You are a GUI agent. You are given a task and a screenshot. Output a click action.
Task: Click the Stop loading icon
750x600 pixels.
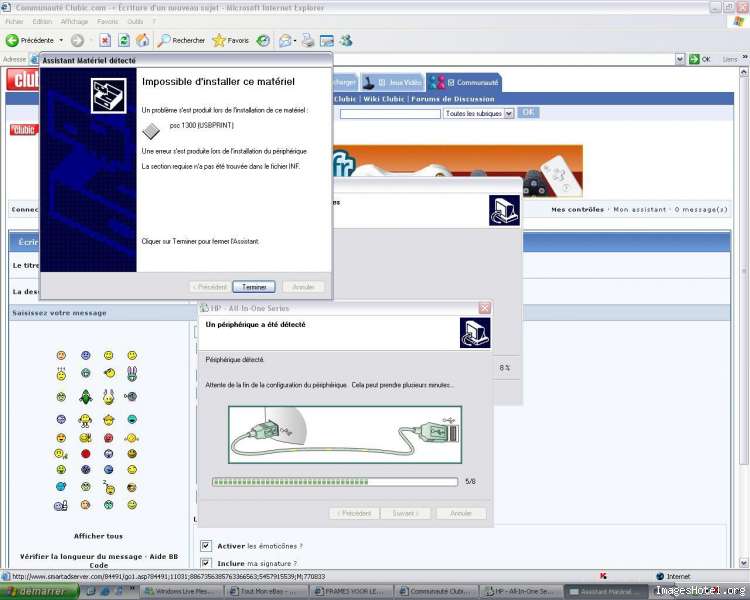tap(105, 41)
